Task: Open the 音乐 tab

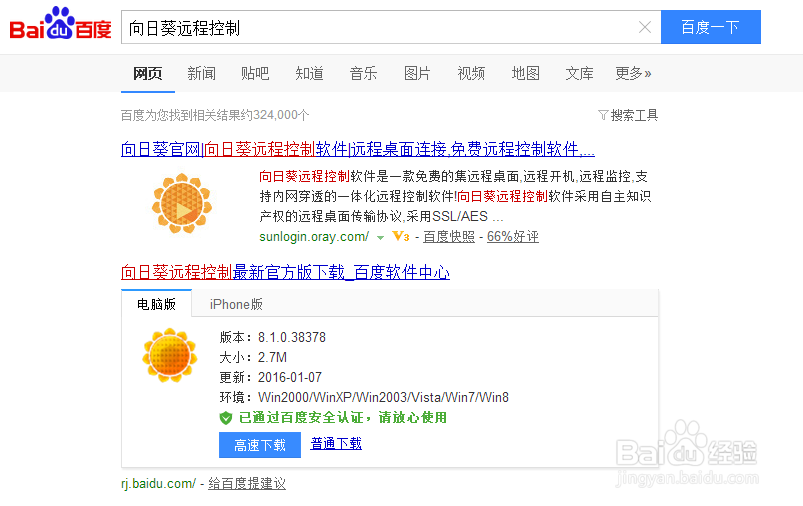Action: pos(363,74)
